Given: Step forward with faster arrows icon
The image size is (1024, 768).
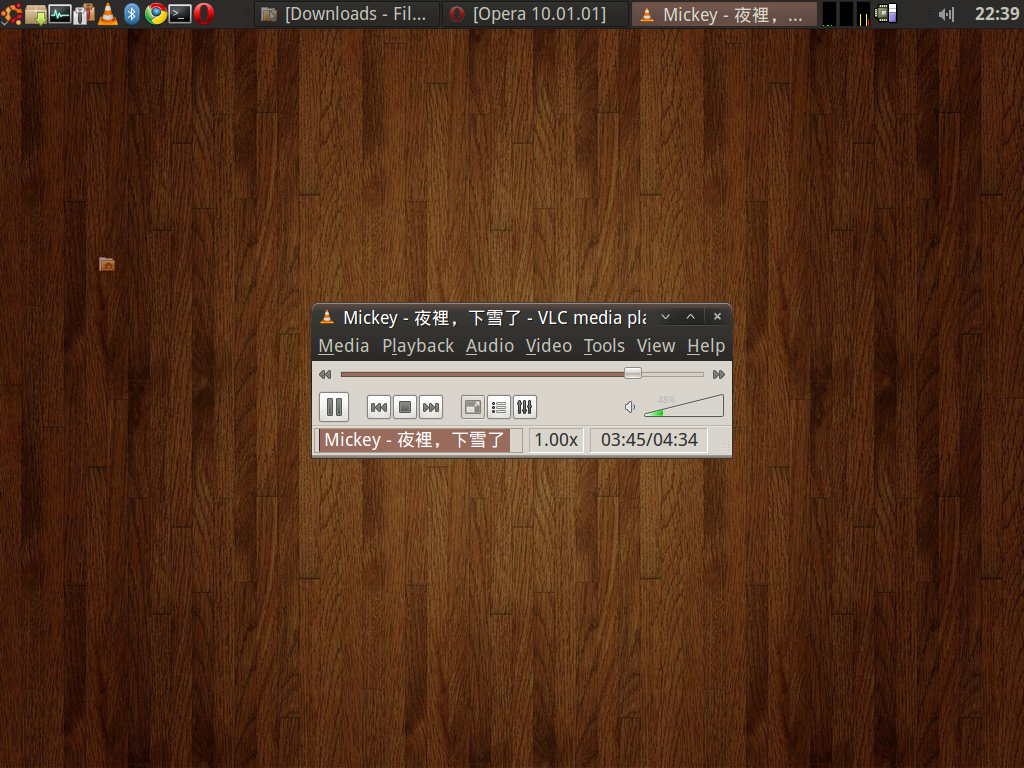Looking at the screenshot, I should pos(718,374).
